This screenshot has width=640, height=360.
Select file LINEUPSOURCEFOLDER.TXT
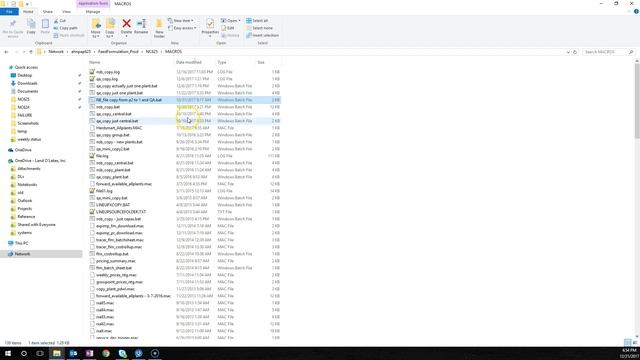[x=121, y=212]
